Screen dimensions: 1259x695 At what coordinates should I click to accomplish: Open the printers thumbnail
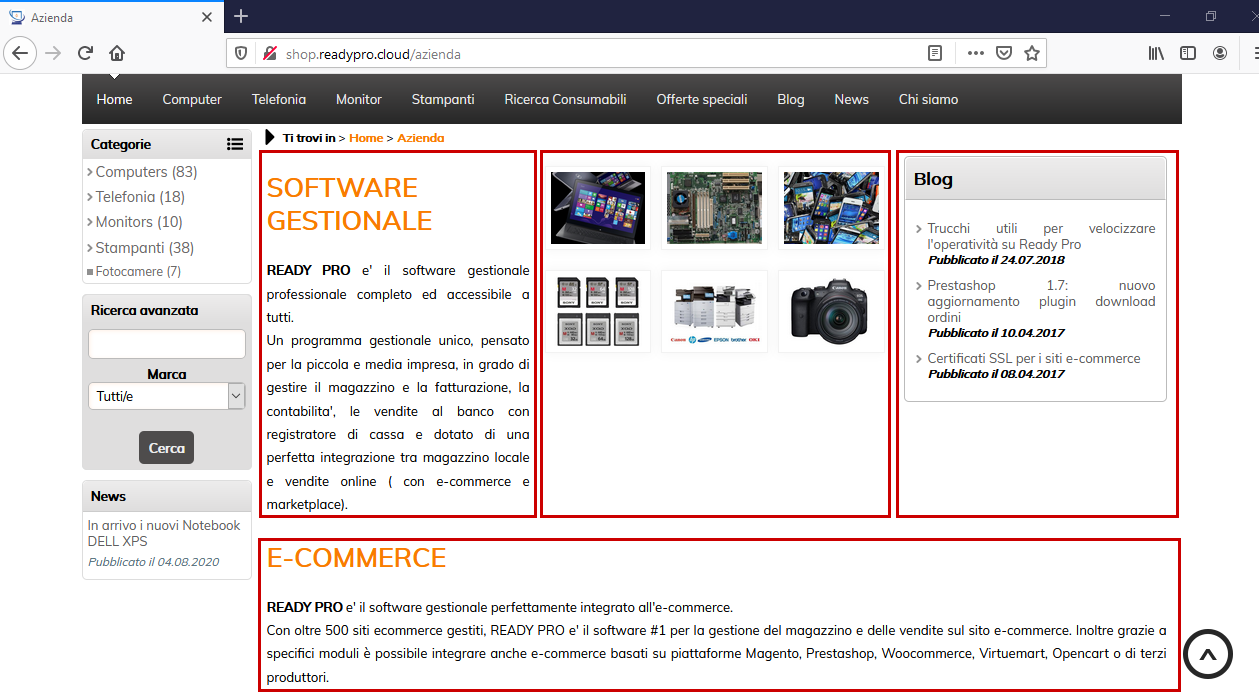714,311
